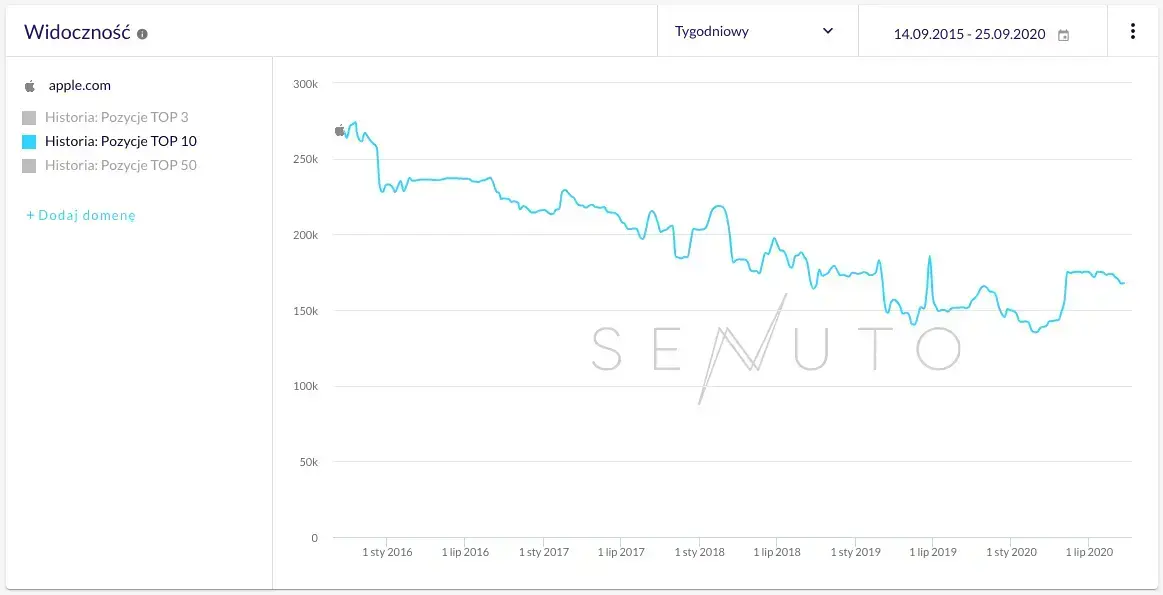Click the Widoczność panel title
The image size is (1163, 595).
coord(77,32)
